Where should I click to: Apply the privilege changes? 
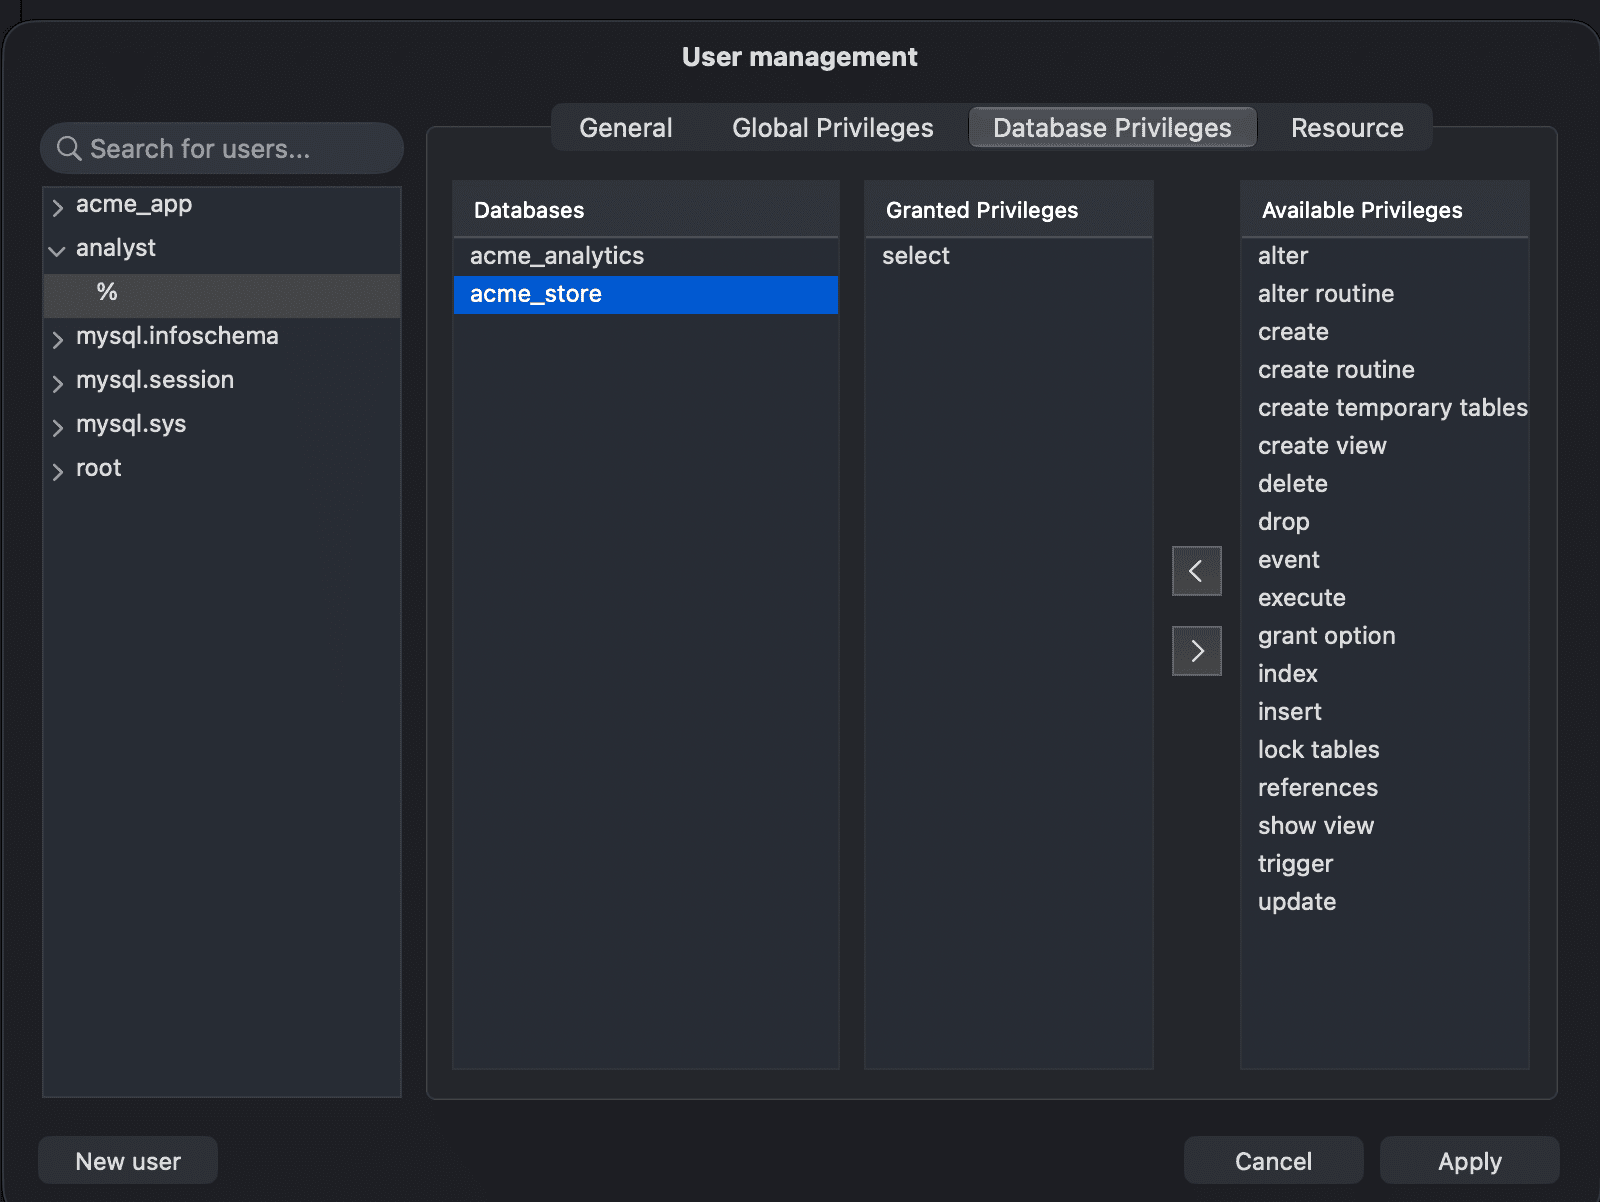coord(1469,1160)
